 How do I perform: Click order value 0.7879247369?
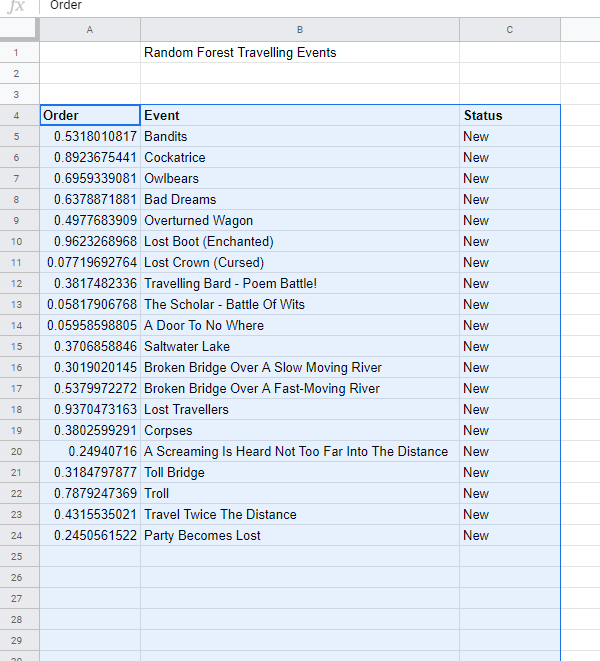(90, 494)
